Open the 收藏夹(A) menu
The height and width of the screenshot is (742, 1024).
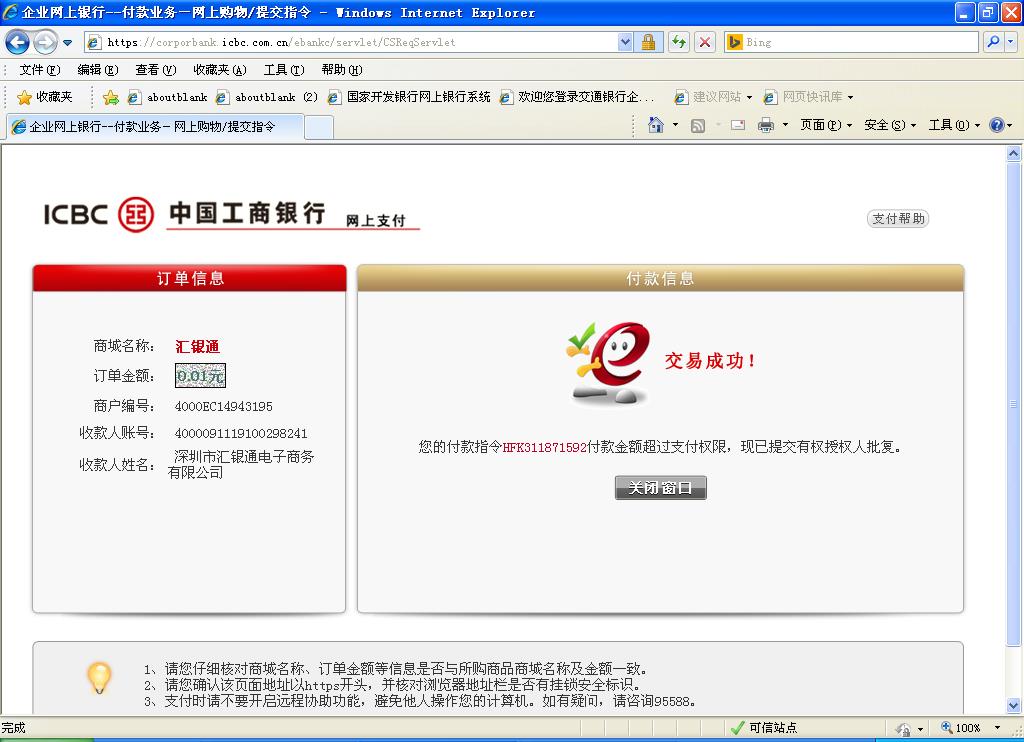click(220, 70)
